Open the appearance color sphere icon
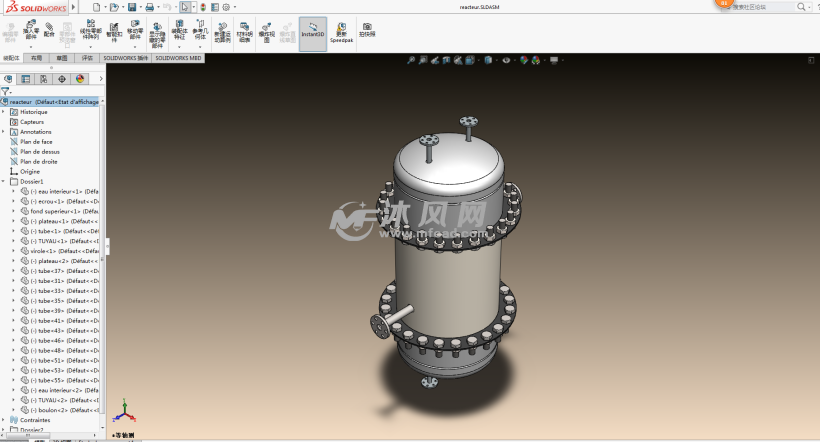This screenshot has height=442, width=820. tap(80, 79)
